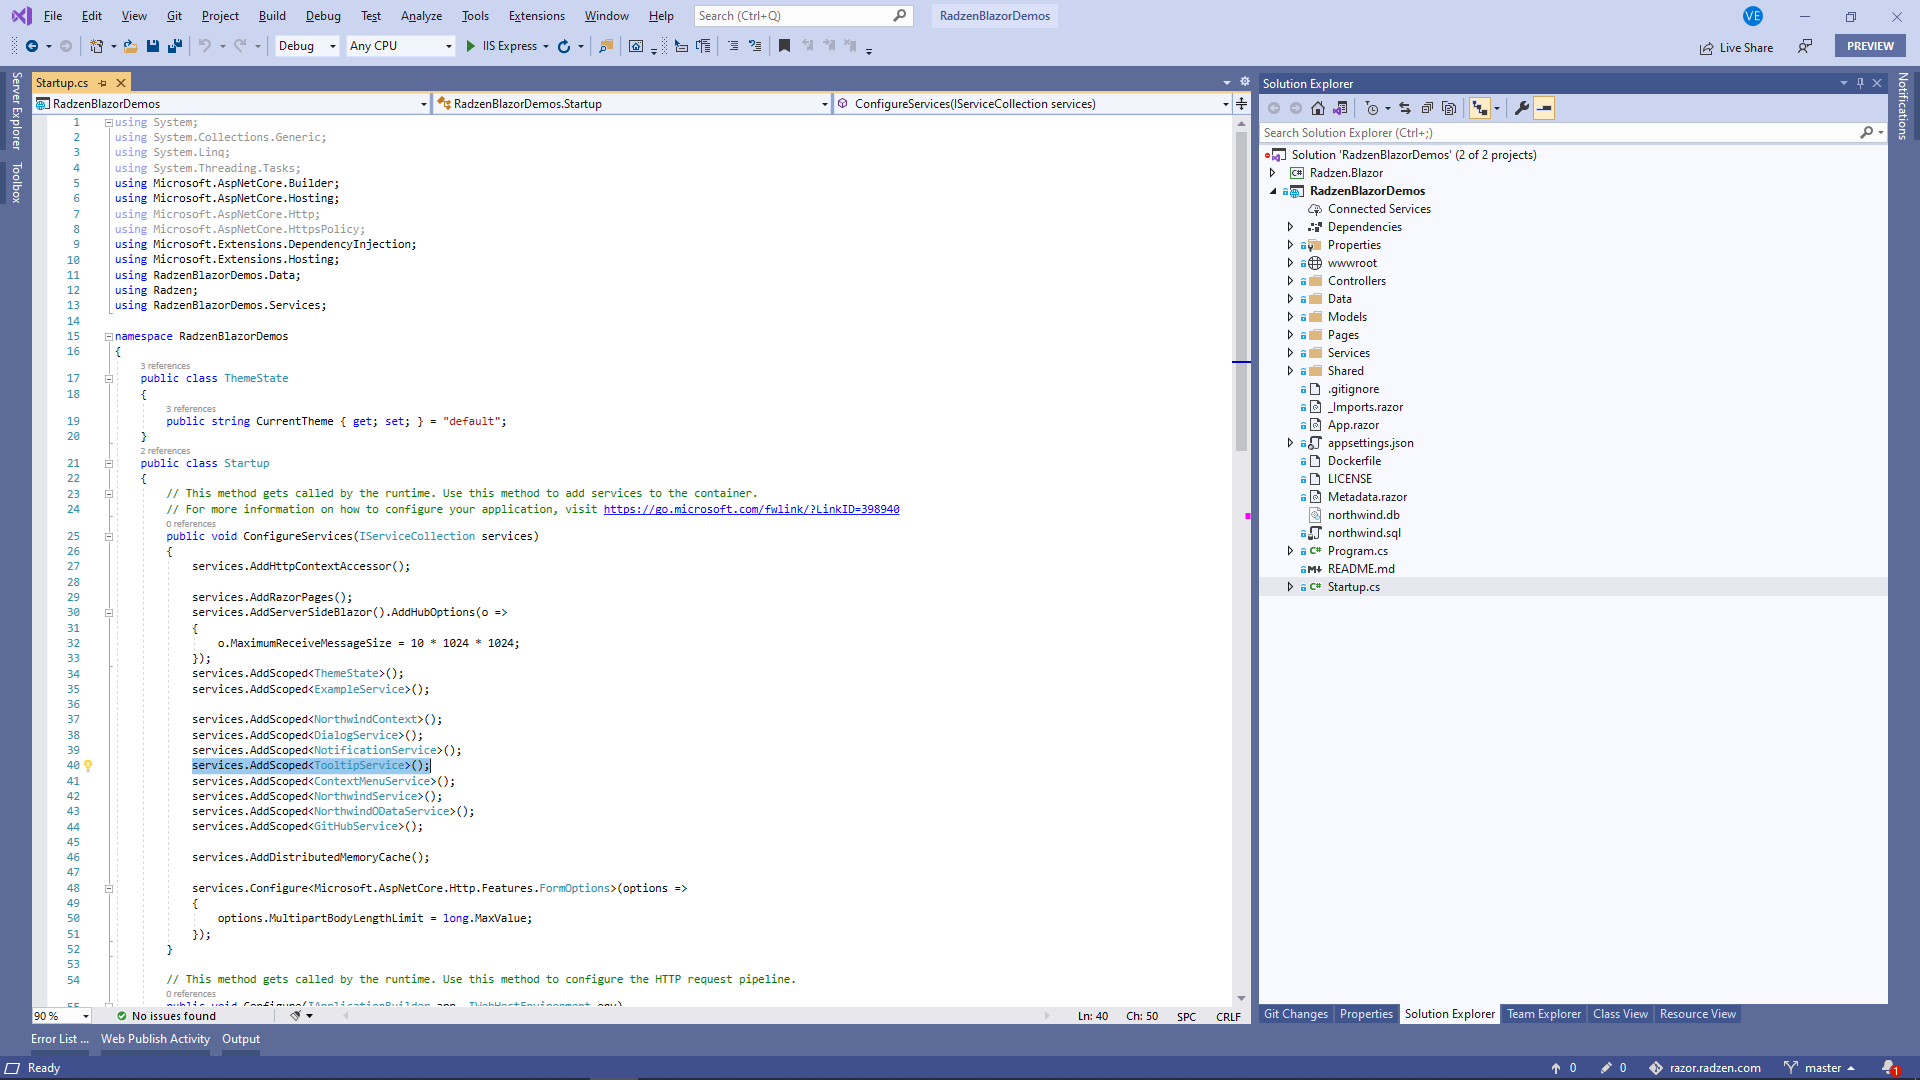Screen dimensions: 1920x1080
Task: Toggle Preview Selected Items button in Solution Explorer
Action: (x=1544, y=108)
